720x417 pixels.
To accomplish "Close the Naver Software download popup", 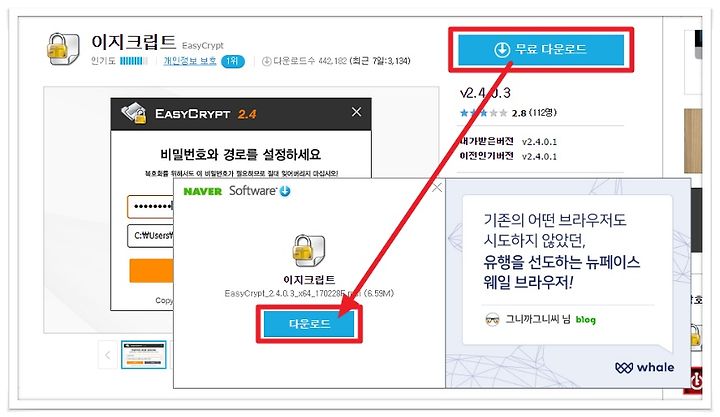I will click(437, 187).
